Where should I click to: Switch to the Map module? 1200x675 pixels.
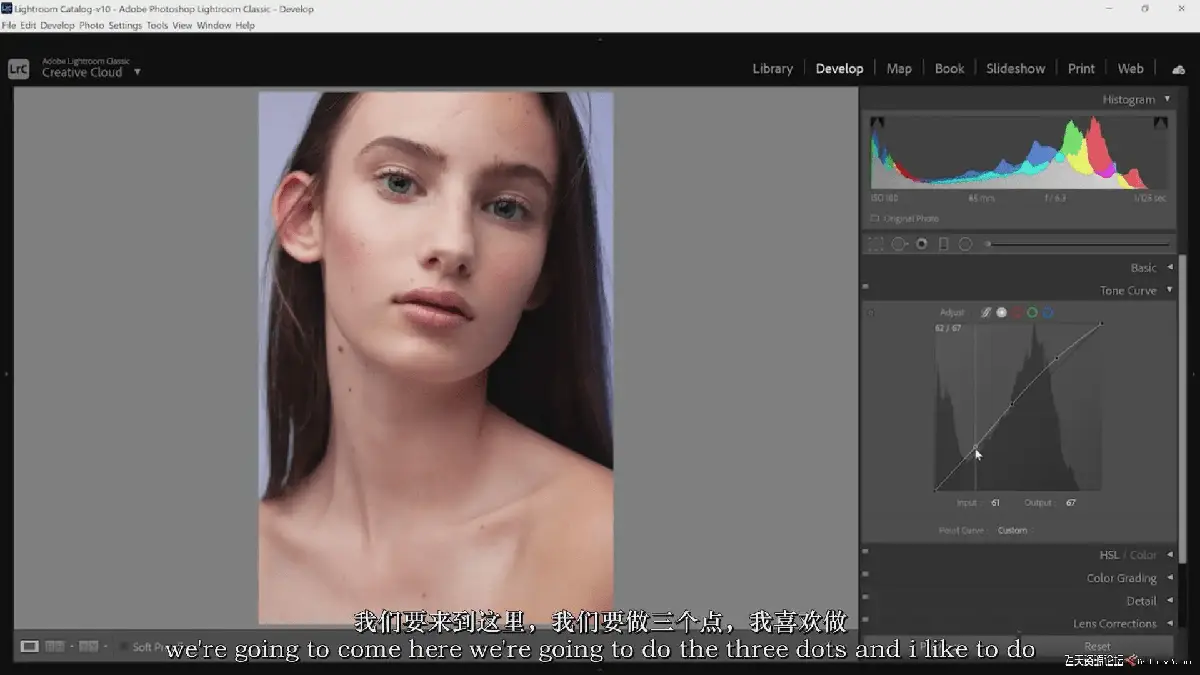point(899,69)
